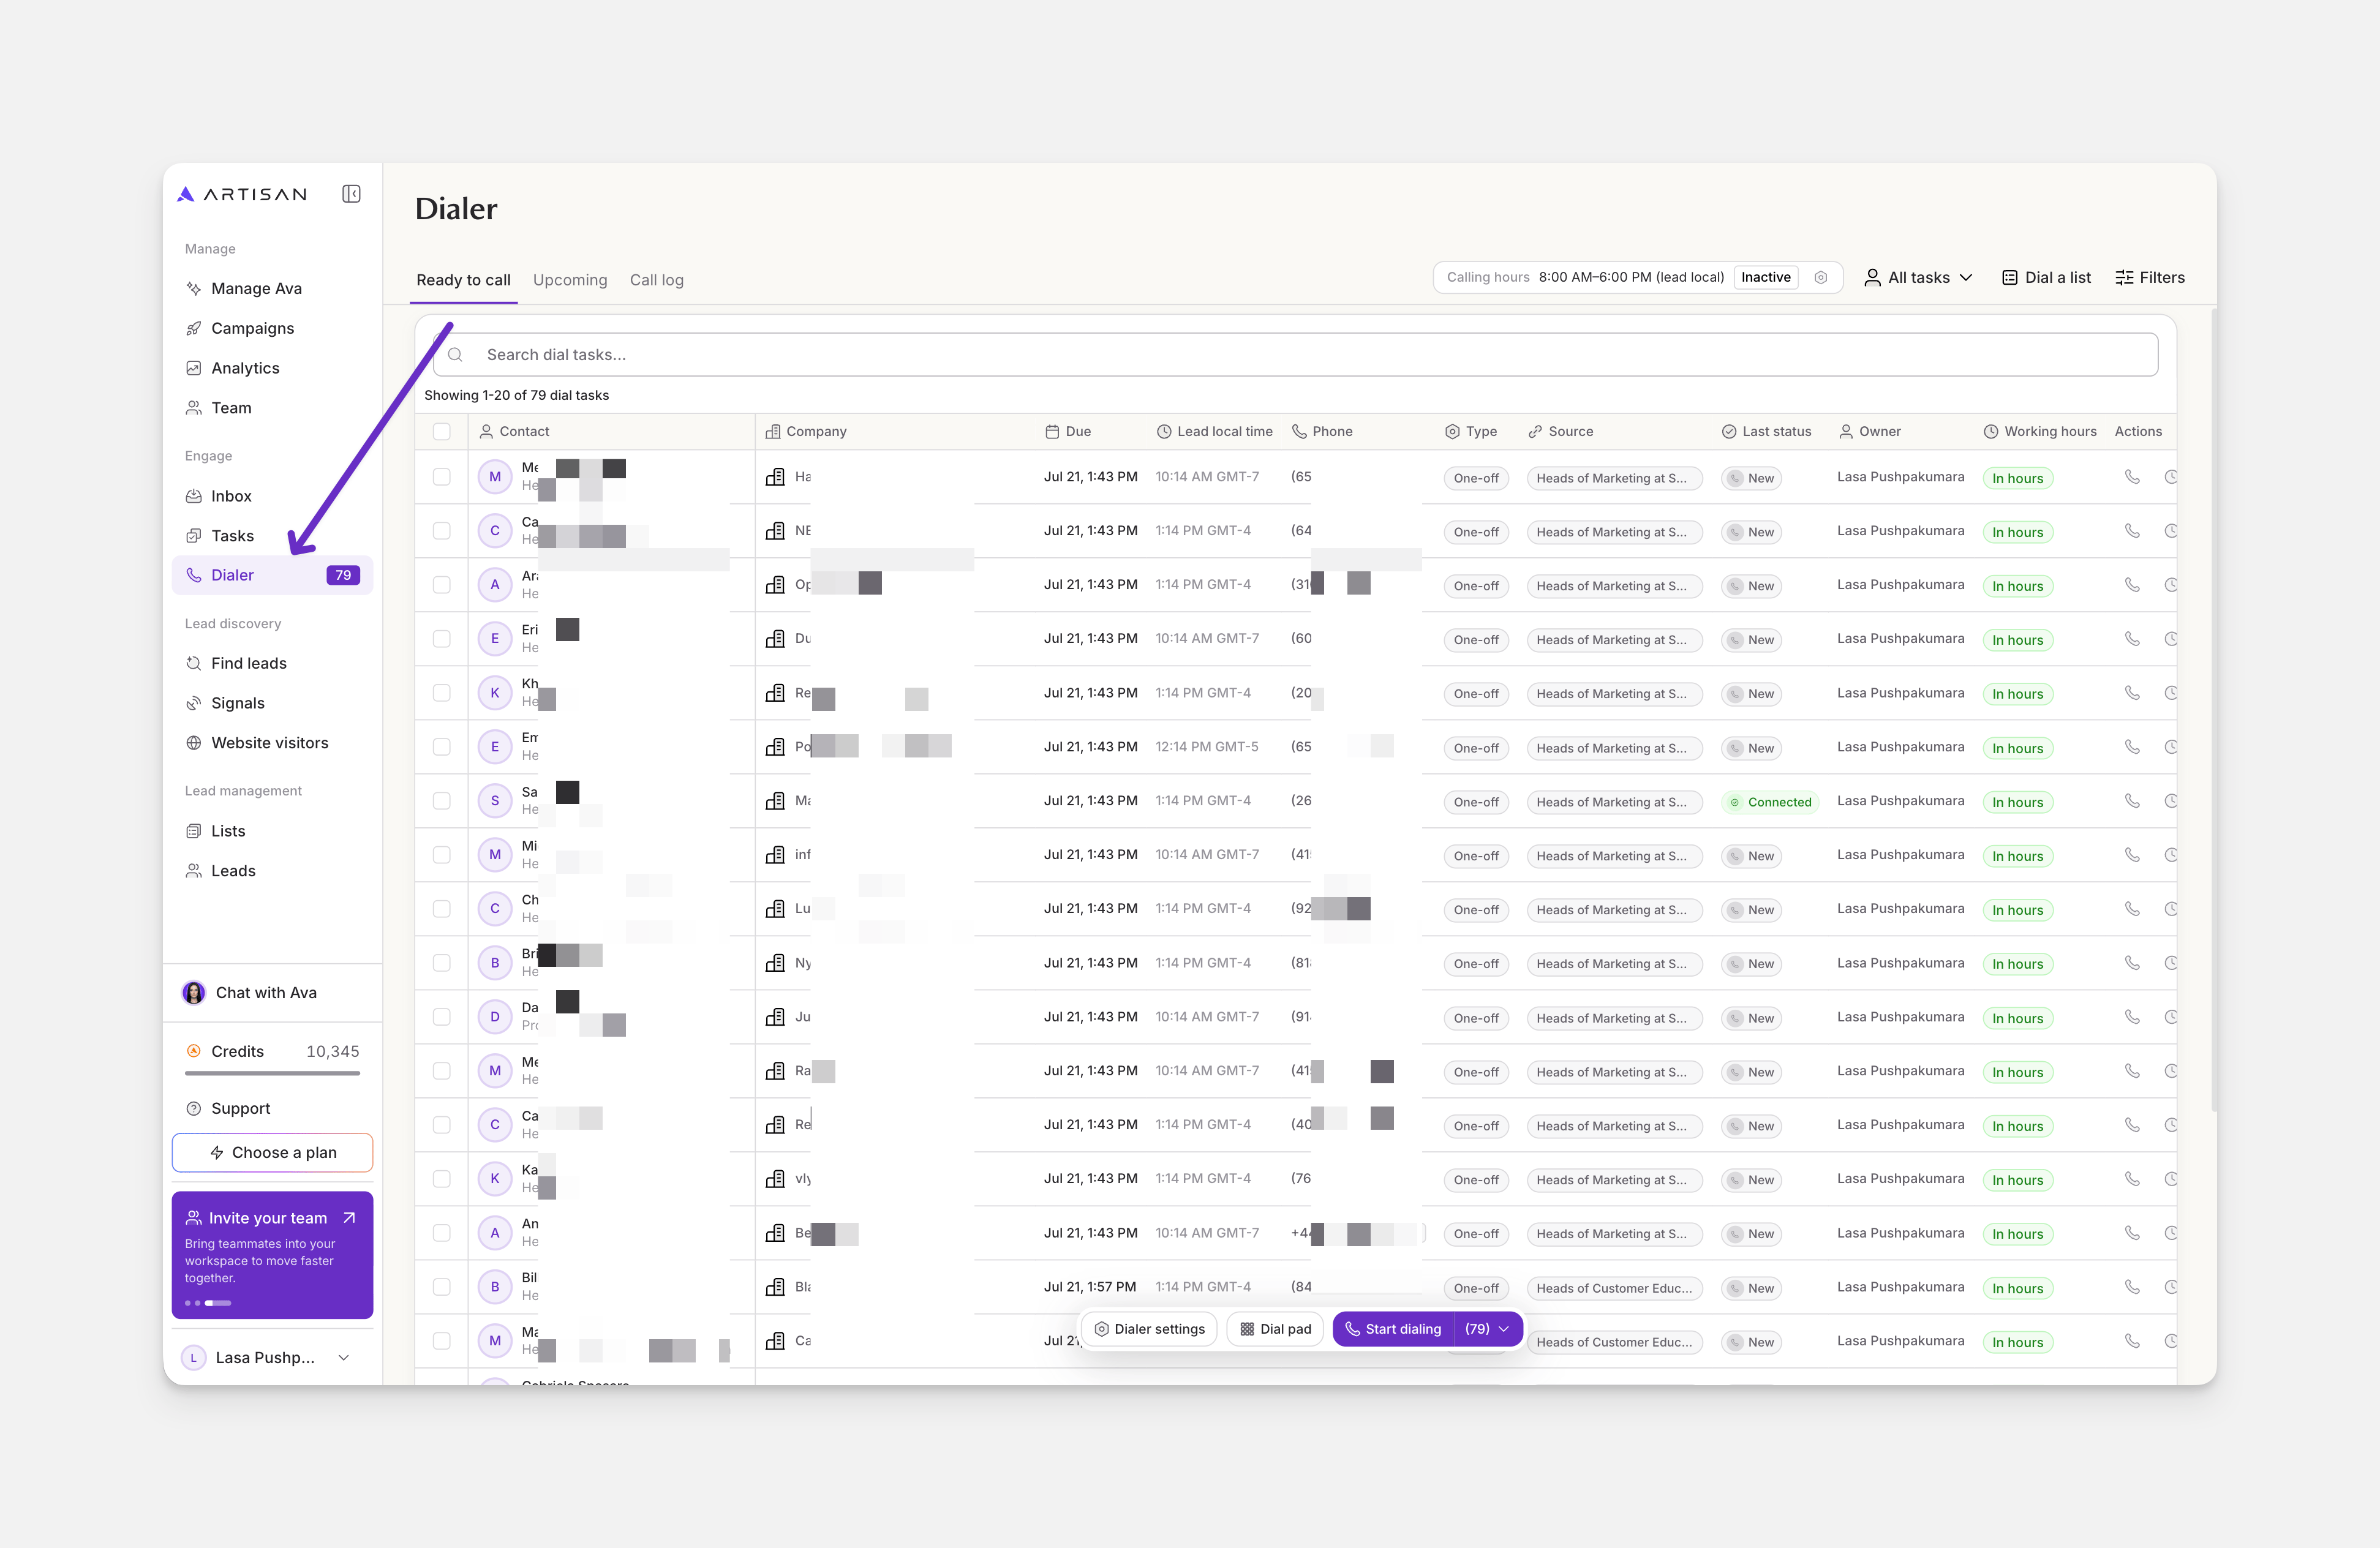Open Lists under Lead management

(272, 831)
